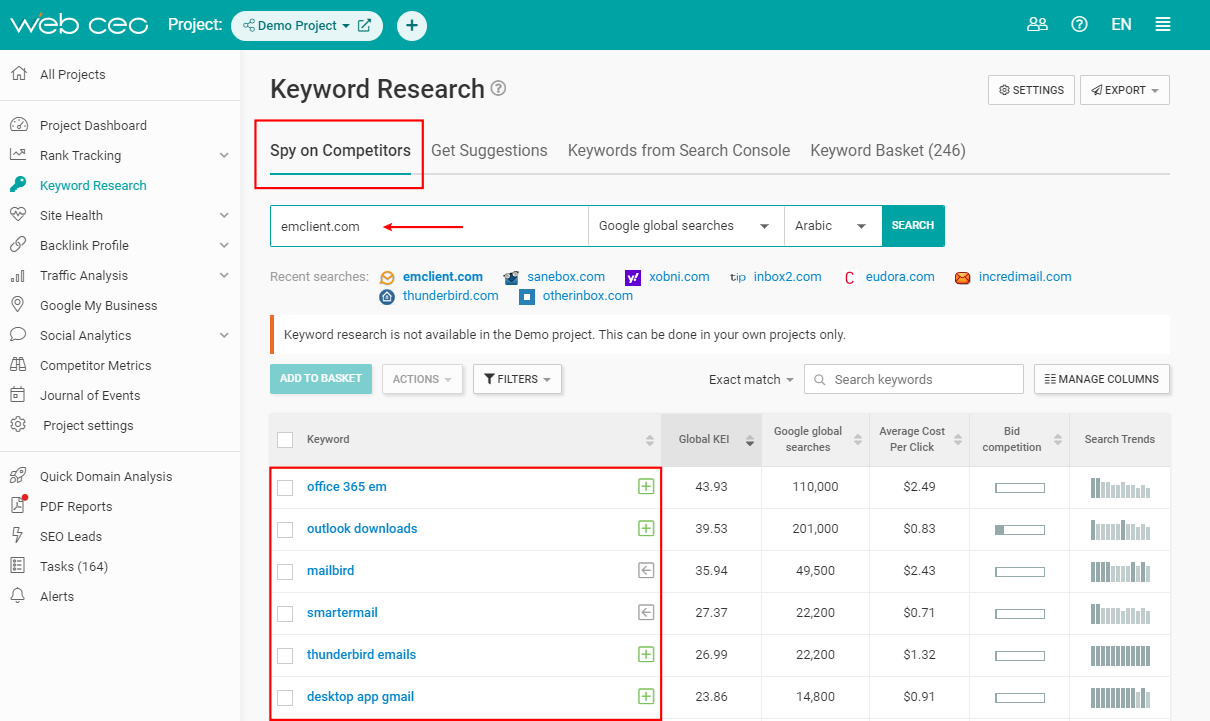Click the Quick Domain Analysis icon
Screen dimensions: 1210x721
coord(18,476)
